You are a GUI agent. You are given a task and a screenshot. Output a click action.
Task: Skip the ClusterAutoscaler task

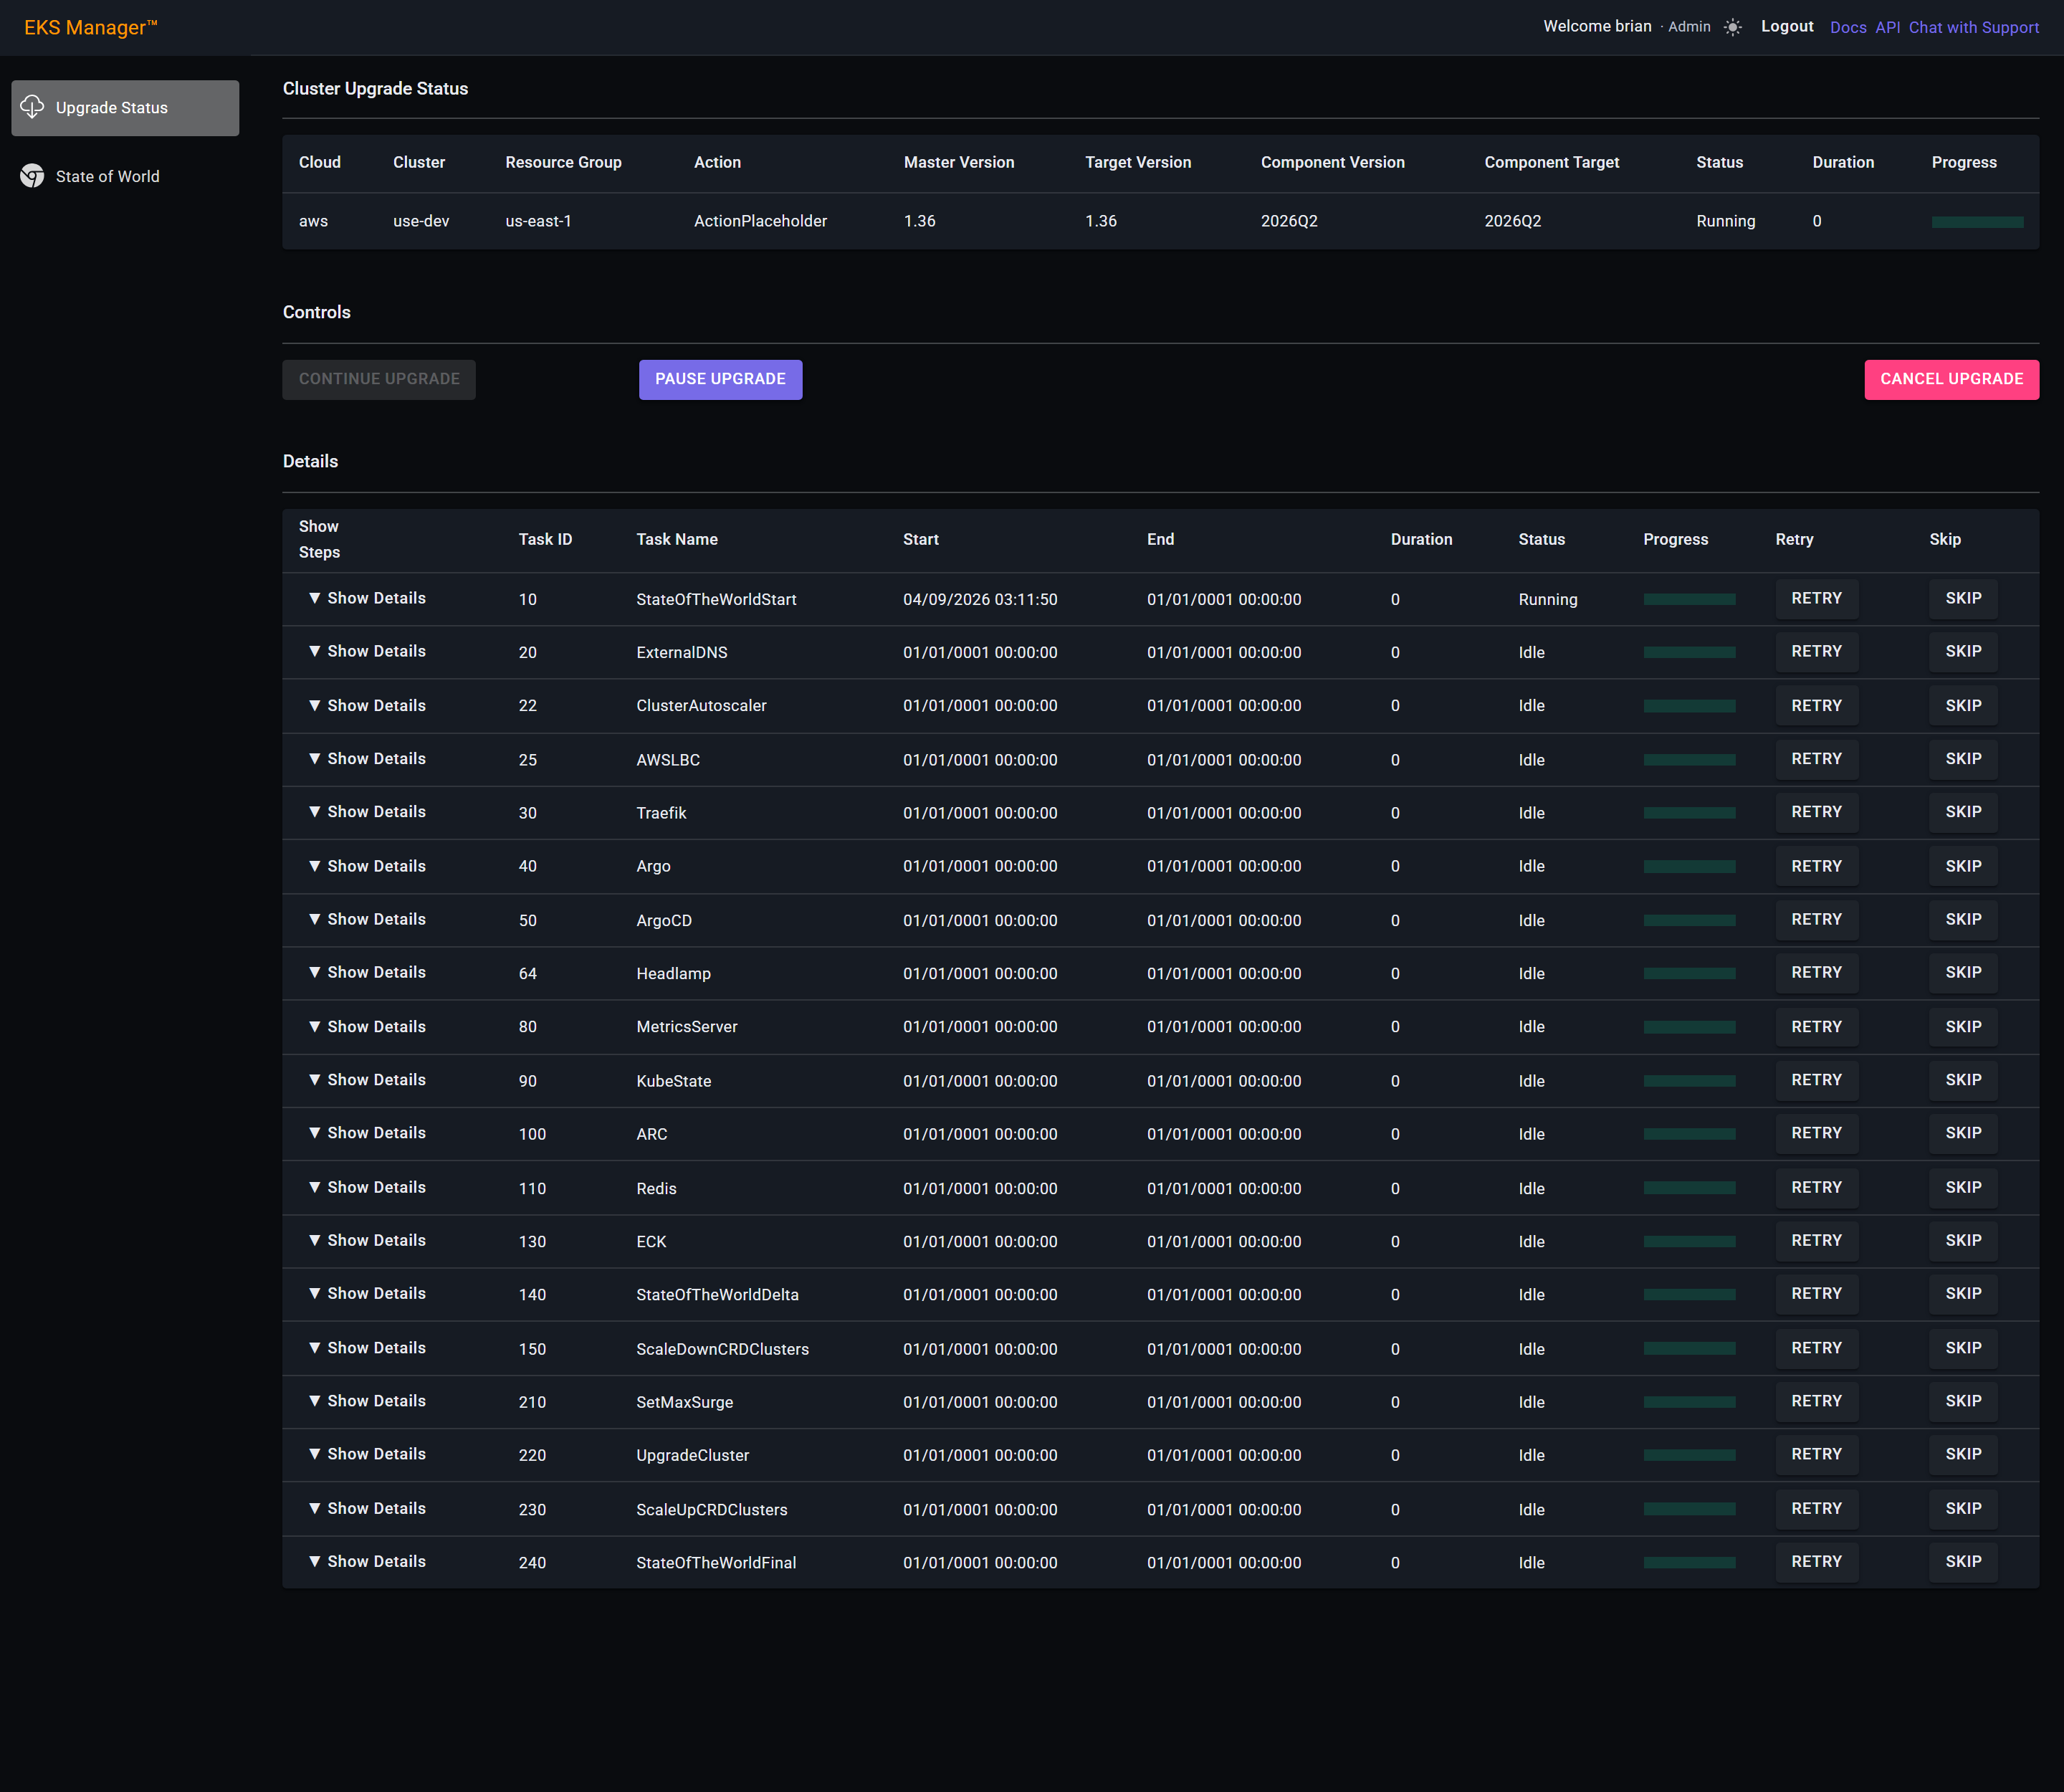point(1963,705)
